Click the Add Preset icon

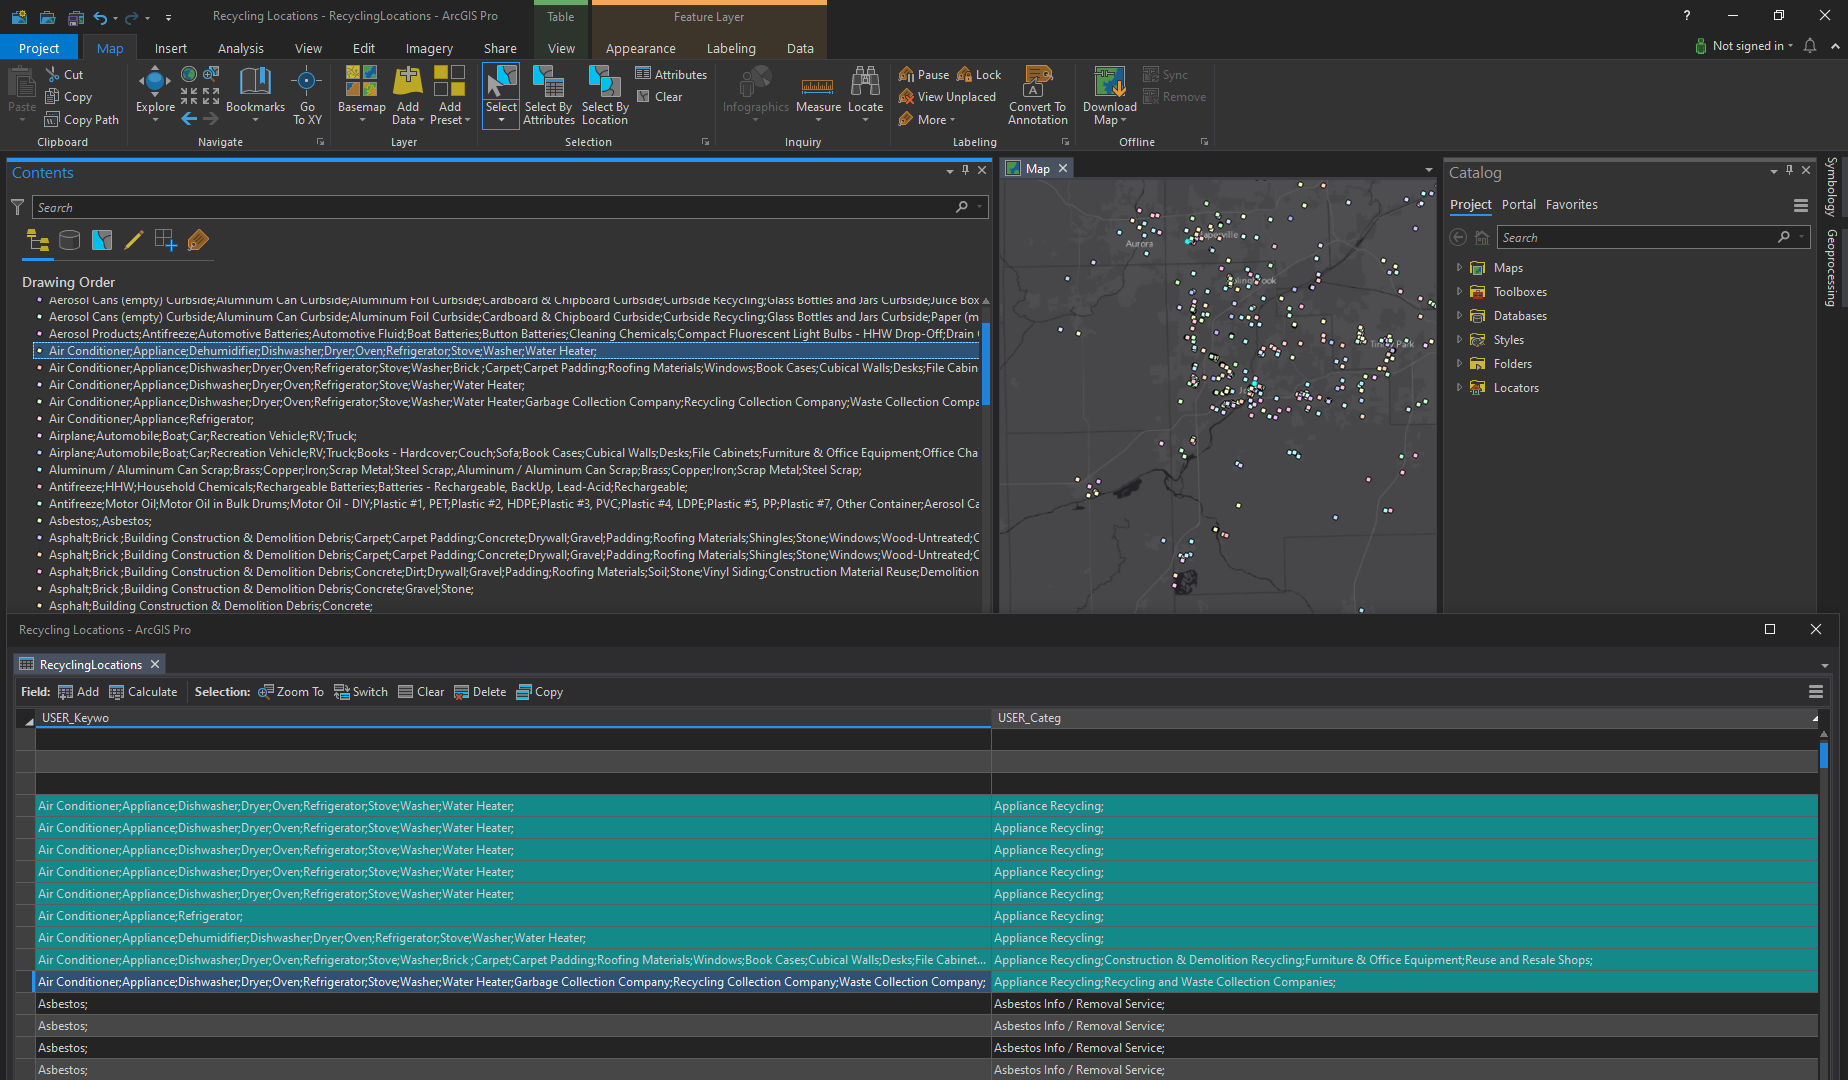pyautogui.click(x=450, y=80)
